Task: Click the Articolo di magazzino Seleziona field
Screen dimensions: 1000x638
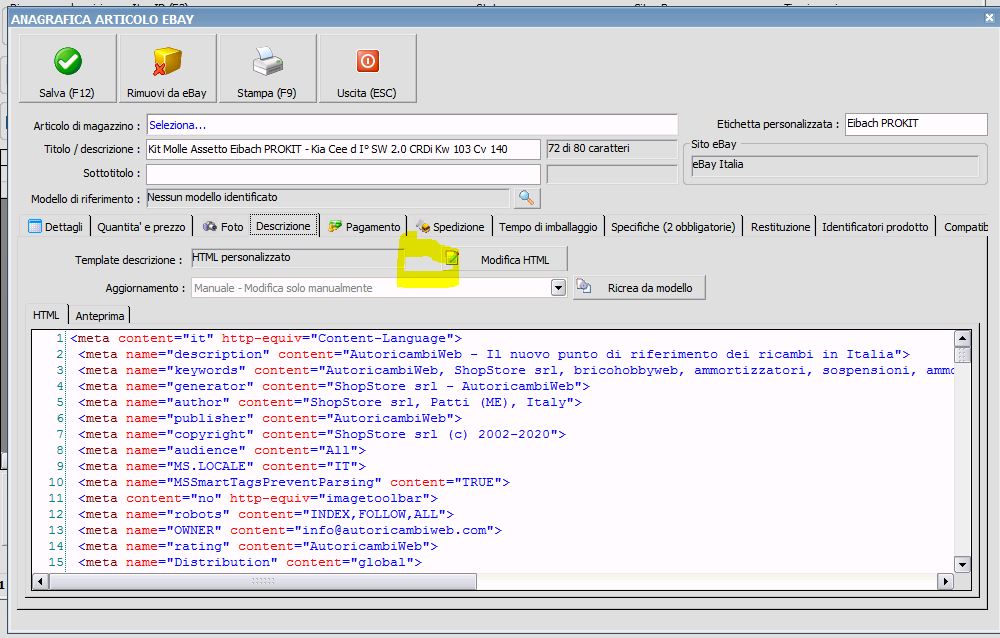Action: [x=411, y=125]
